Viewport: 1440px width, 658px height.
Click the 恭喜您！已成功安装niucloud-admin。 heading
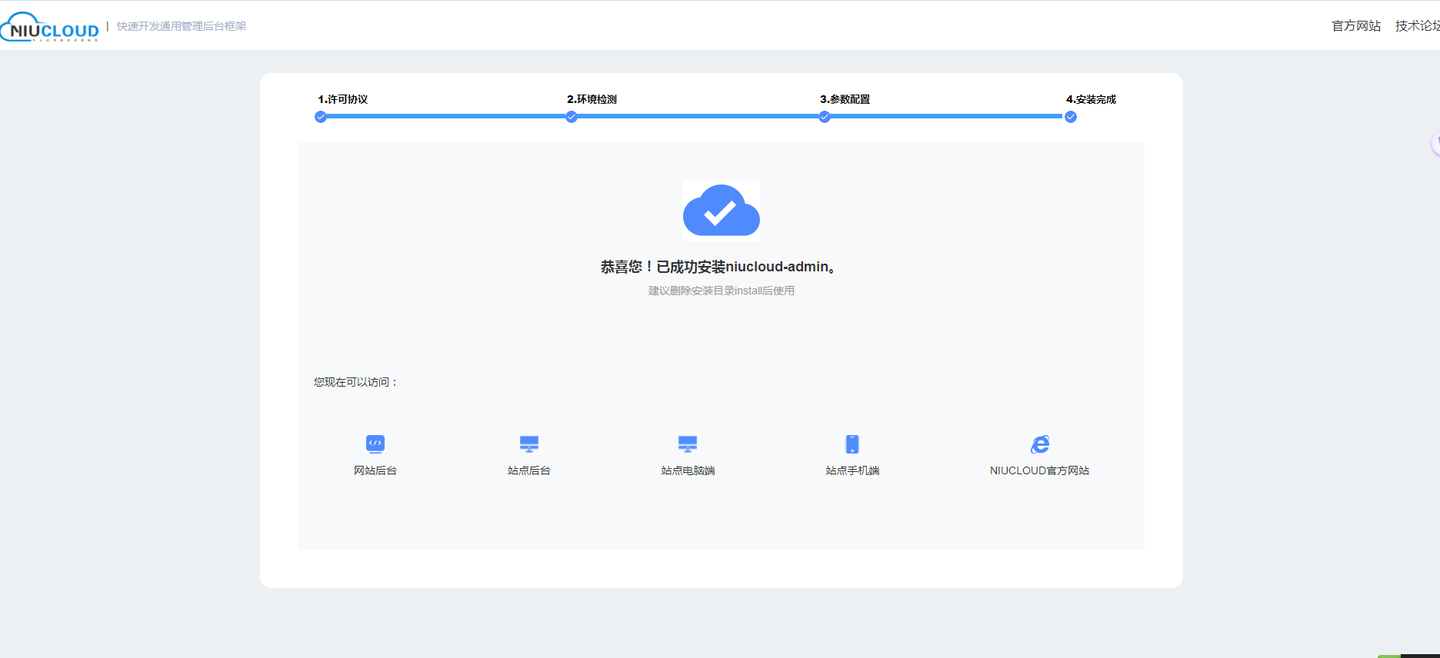coord(720,267)
